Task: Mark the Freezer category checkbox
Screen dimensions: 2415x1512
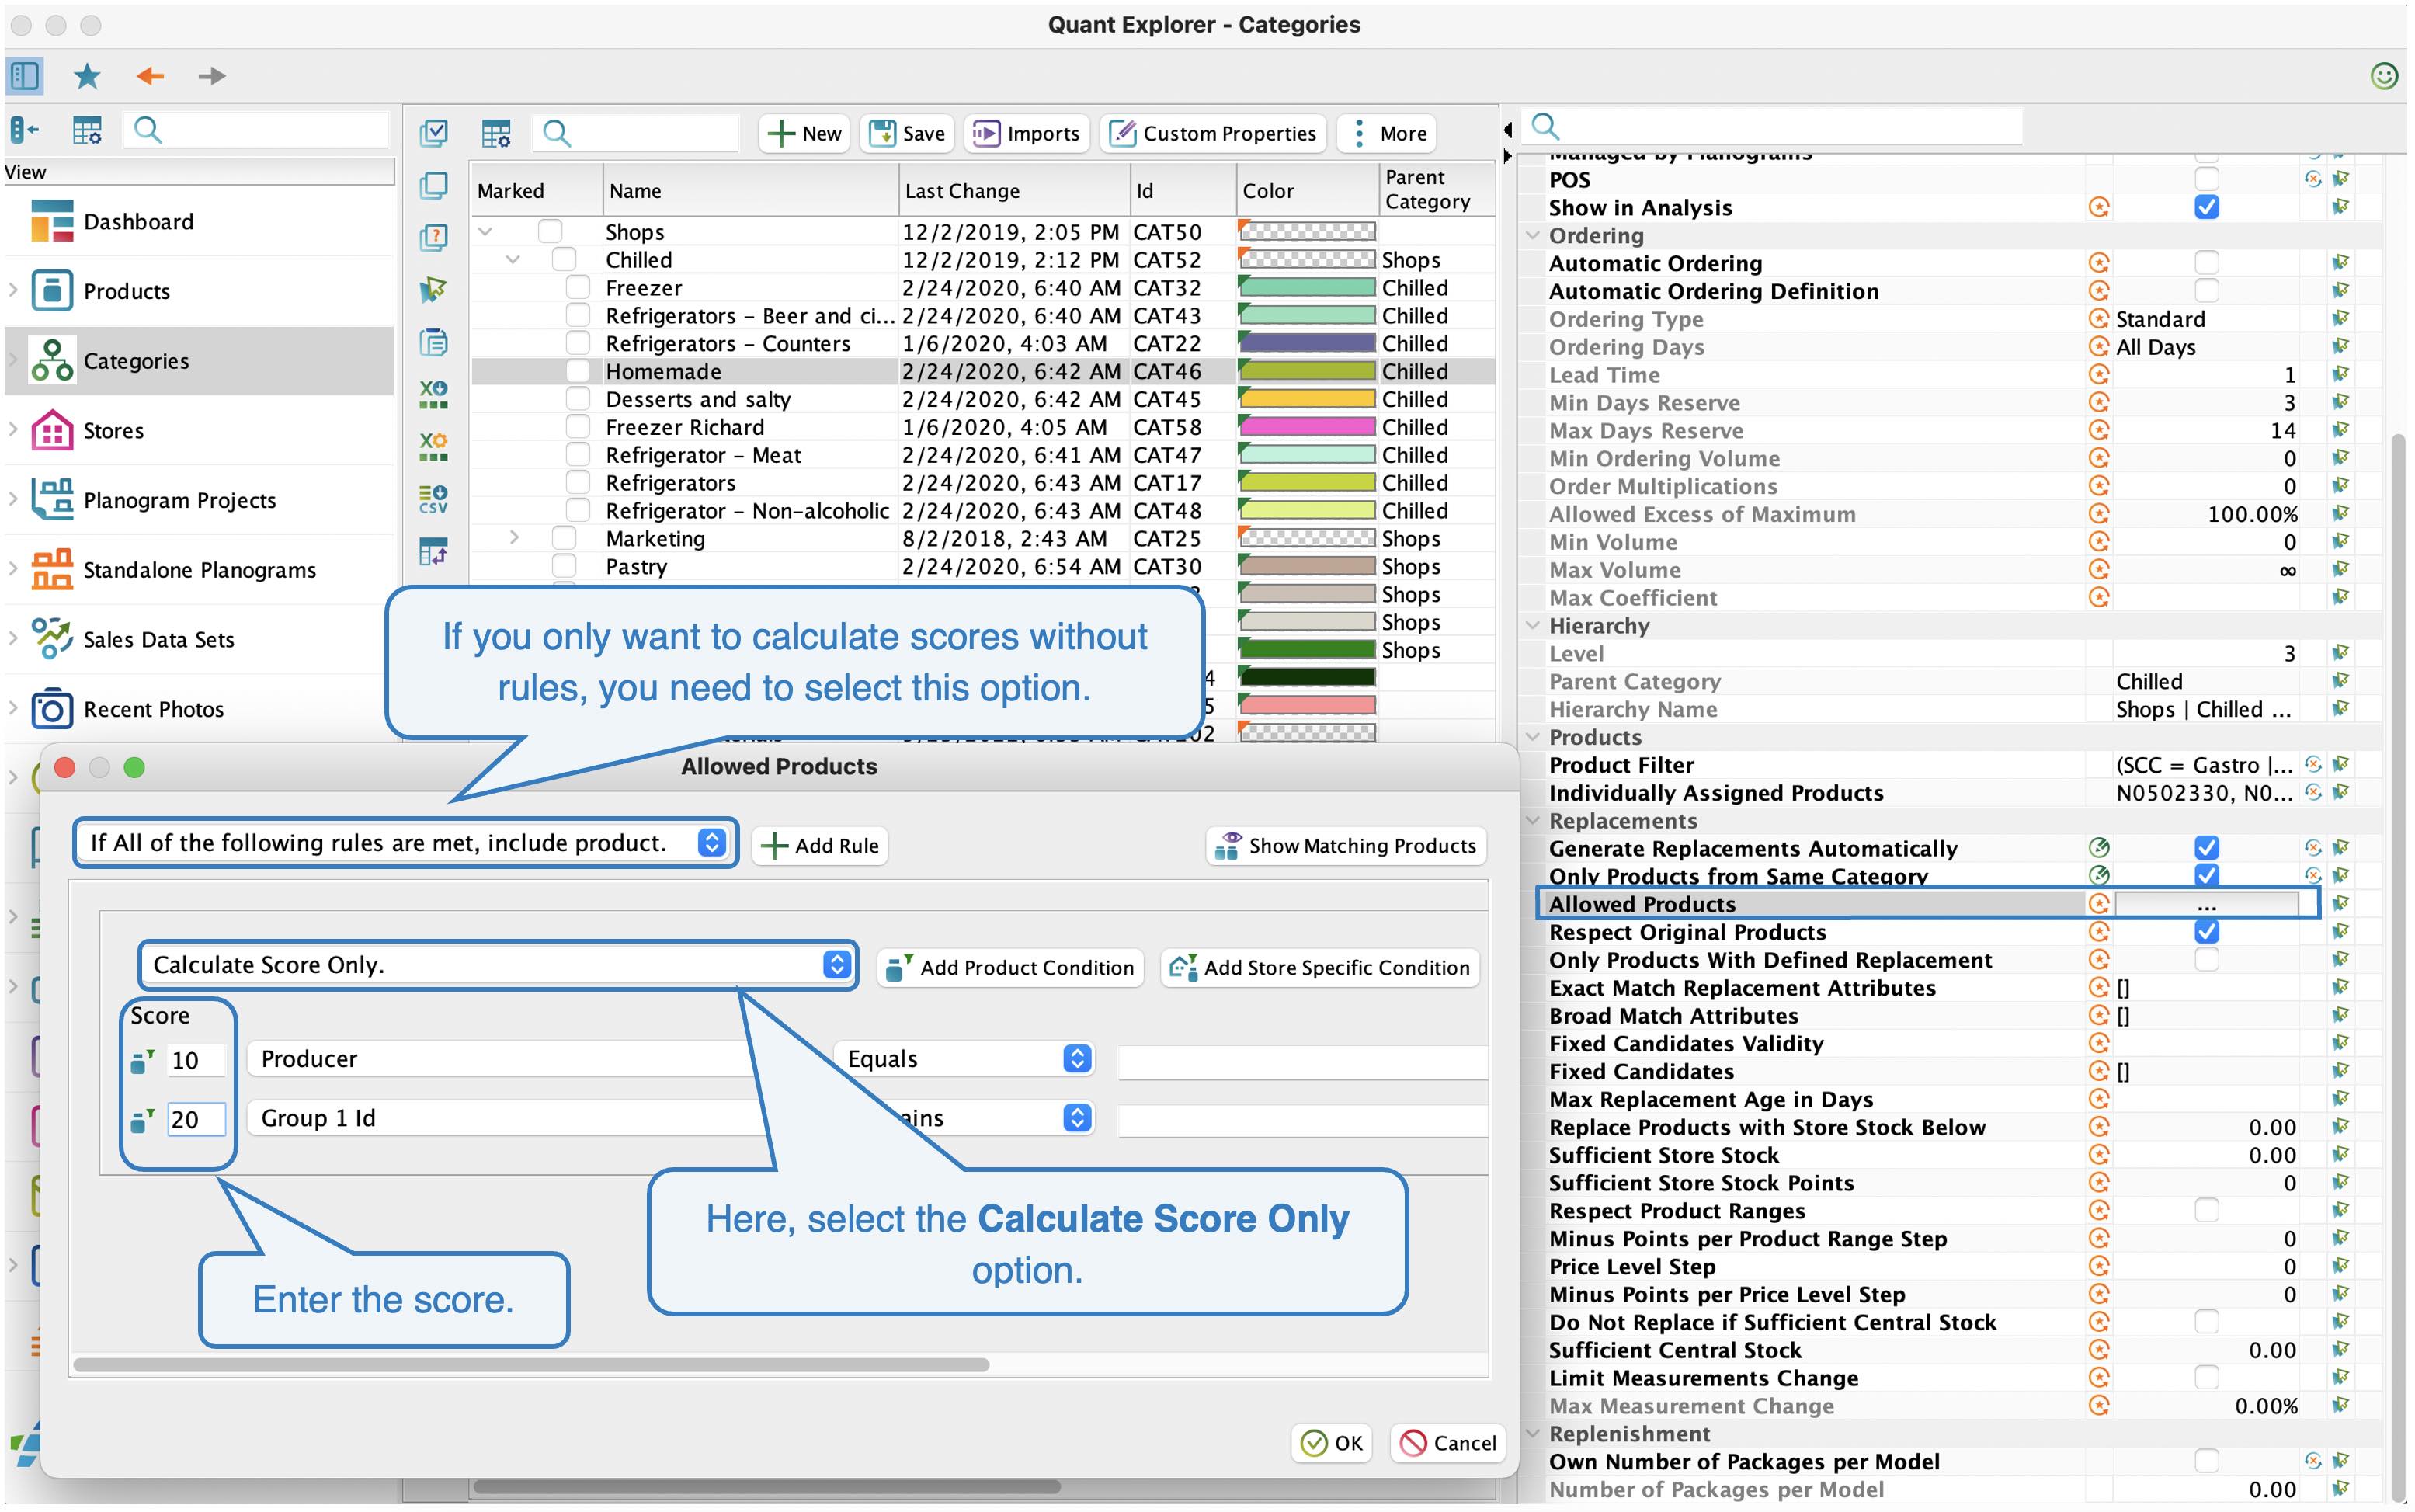Action: point(578,287)
